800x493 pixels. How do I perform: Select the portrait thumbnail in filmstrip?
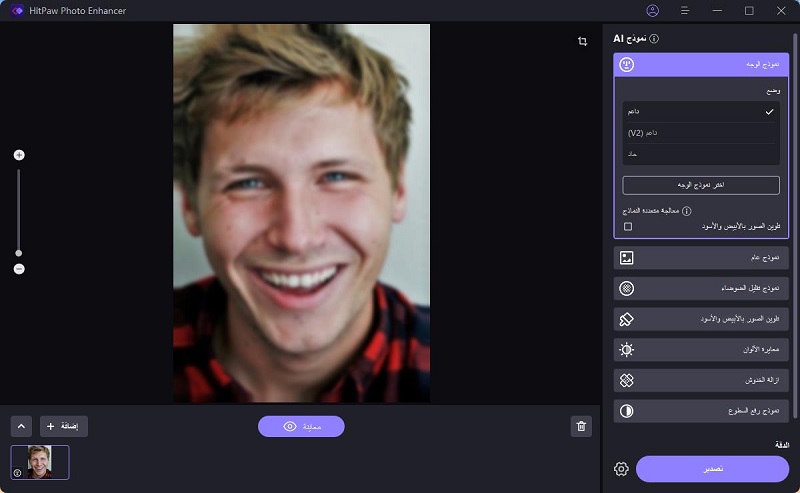pyautogui.click(x=40, y=462)
